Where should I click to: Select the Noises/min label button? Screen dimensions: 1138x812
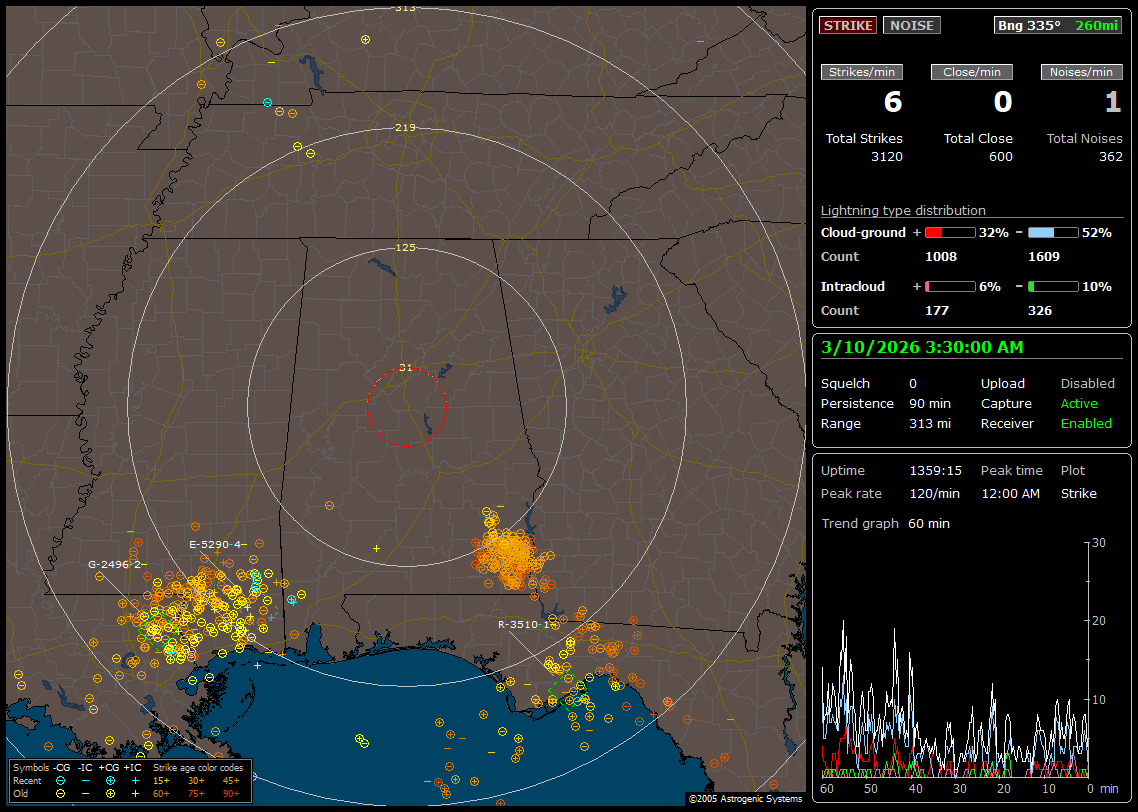1081,72
